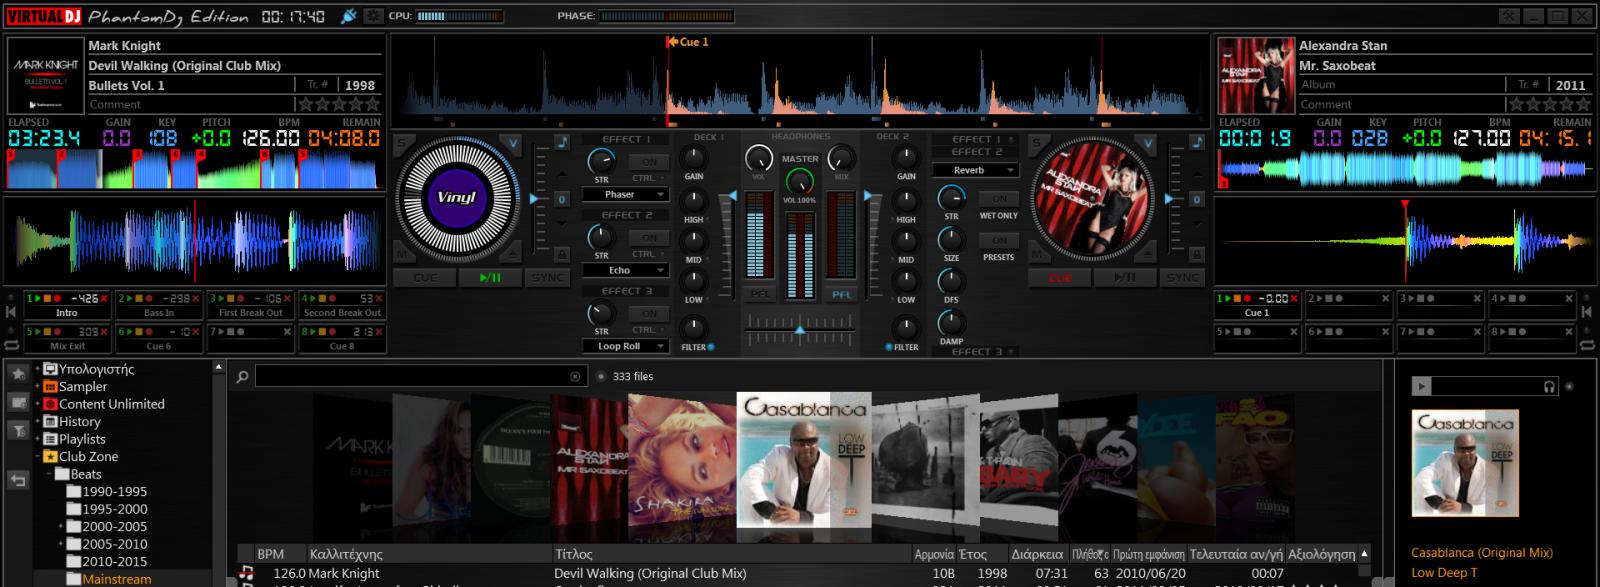Delete the Intro hot cue with its red X
This screenshot has height=587, width=1600.
(105, 298)
